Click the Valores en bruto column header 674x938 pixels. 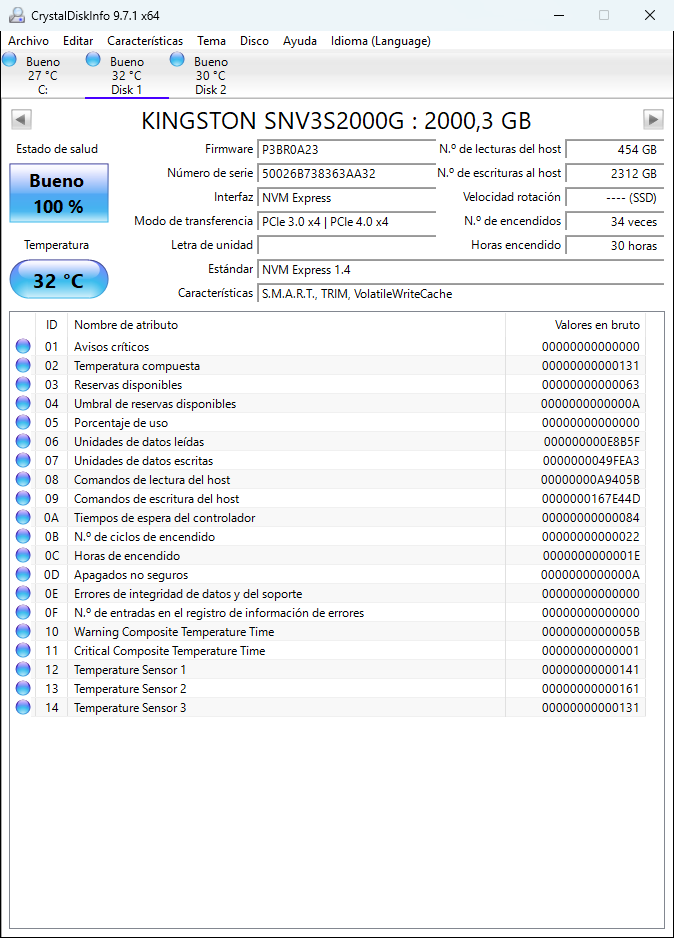pos(575,325)
